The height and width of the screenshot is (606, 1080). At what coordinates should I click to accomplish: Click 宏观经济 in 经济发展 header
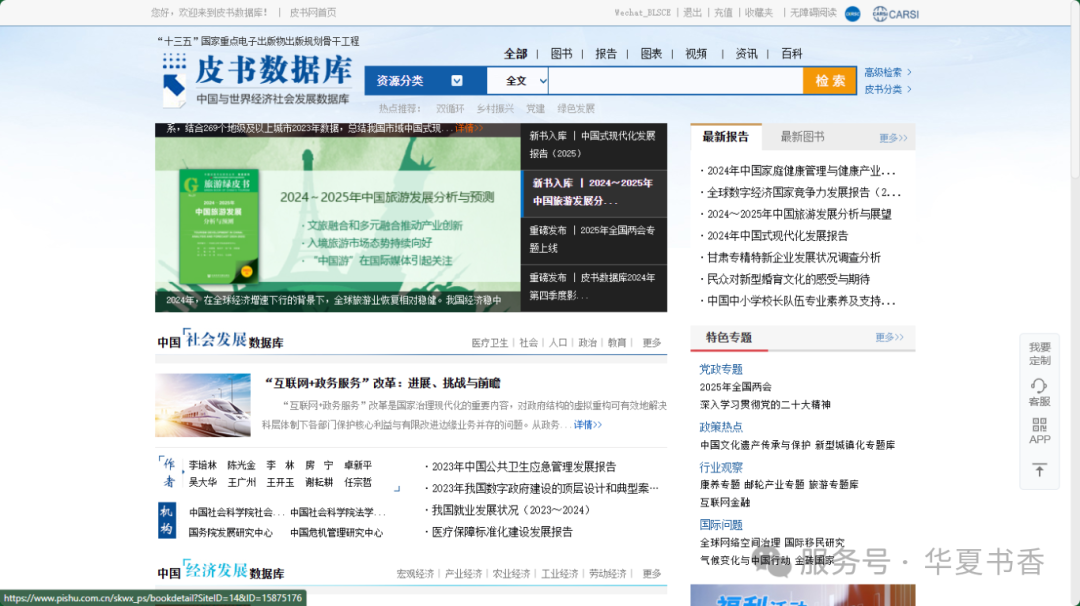(x=415, y=574)
